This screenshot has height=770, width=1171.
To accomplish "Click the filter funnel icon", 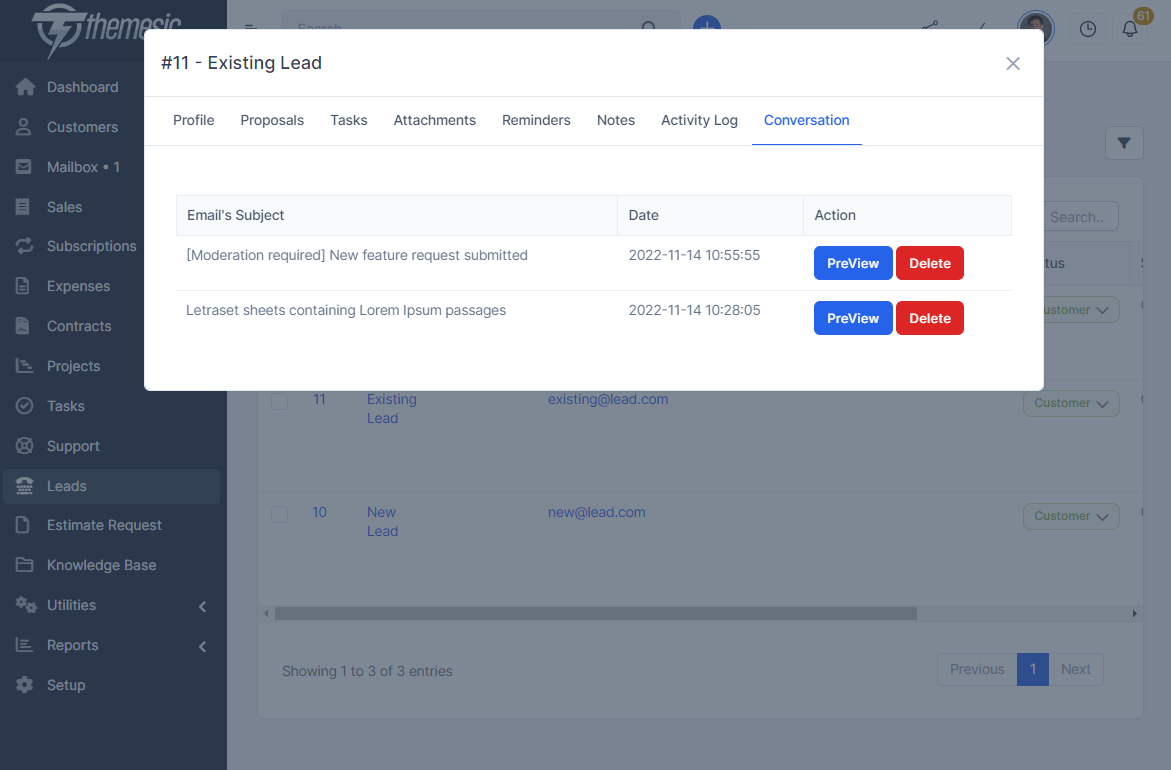I will 1124,144.
